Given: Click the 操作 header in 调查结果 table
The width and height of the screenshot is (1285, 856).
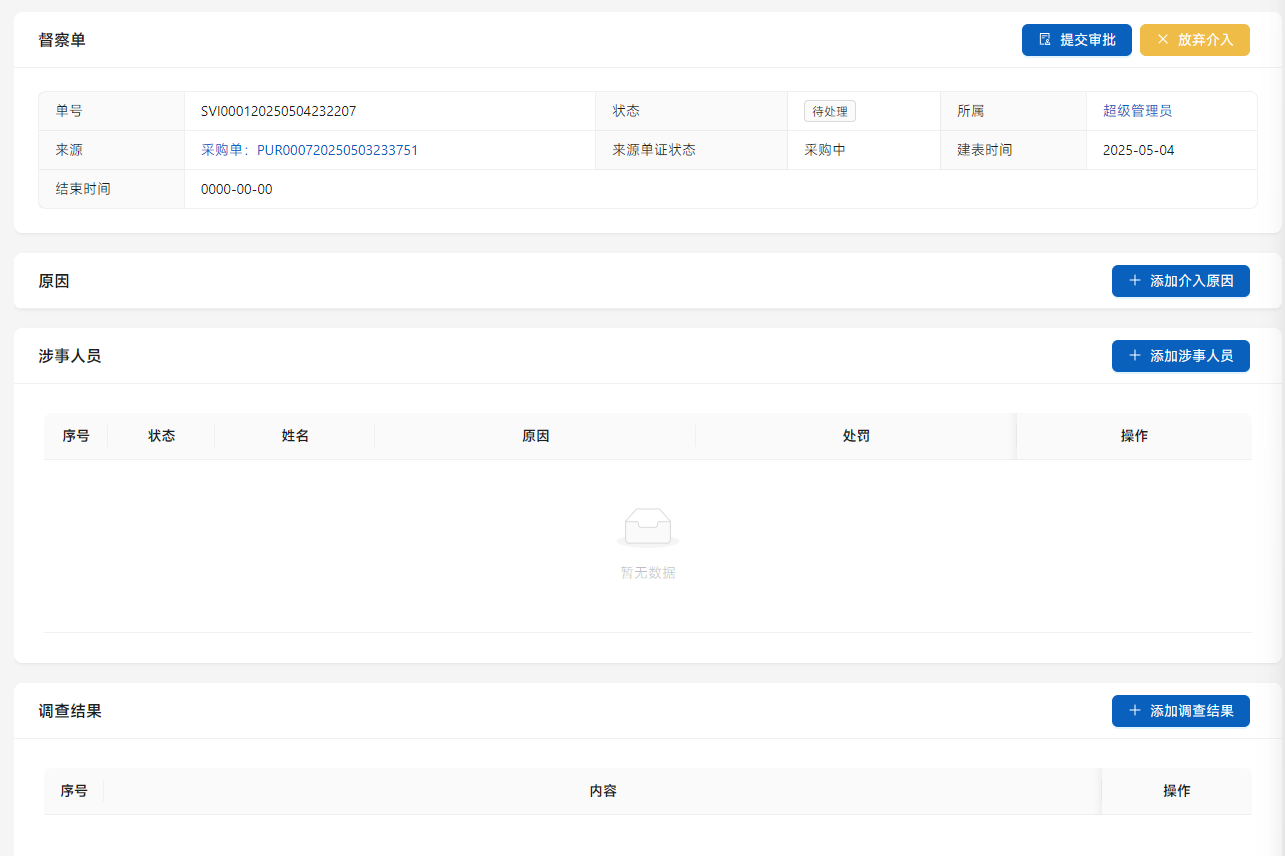Looking at the screenshot, I should [x=1176, y=791].
